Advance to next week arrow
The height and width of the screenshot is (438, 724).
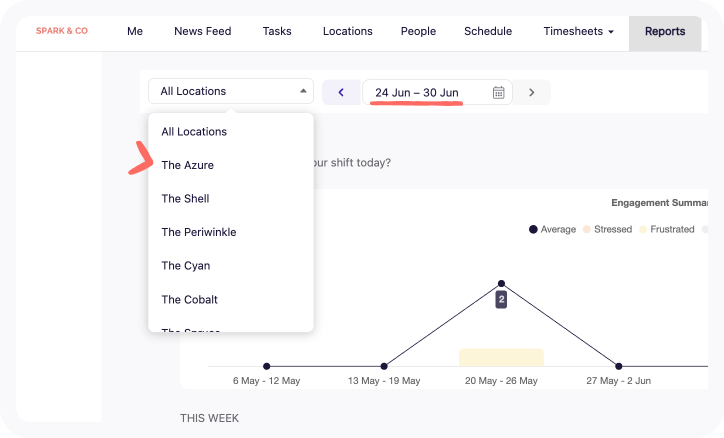pos(531,92)
